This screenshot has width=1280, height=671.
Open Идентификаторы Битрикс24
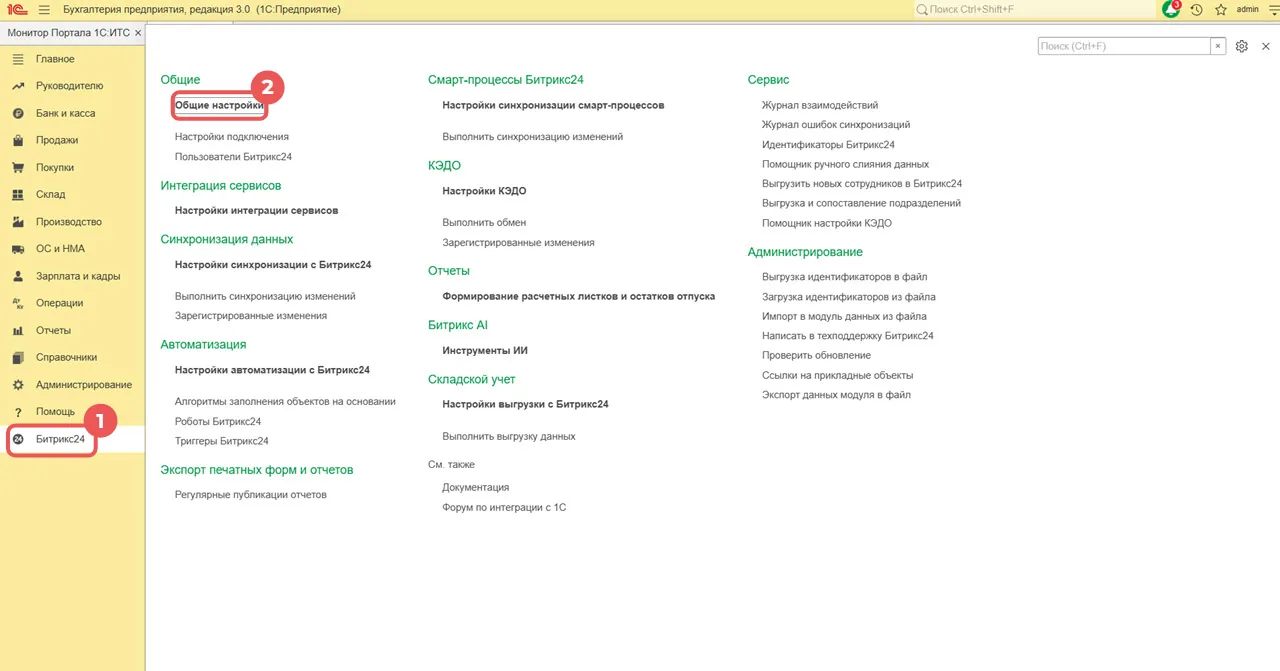(x=828, y=145)
